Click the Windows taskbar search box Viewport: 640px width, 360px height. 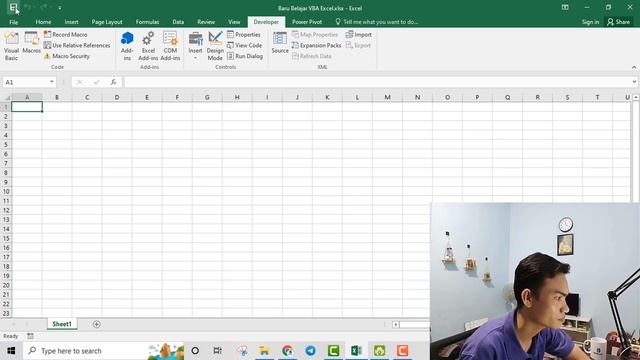pos(104,351)
